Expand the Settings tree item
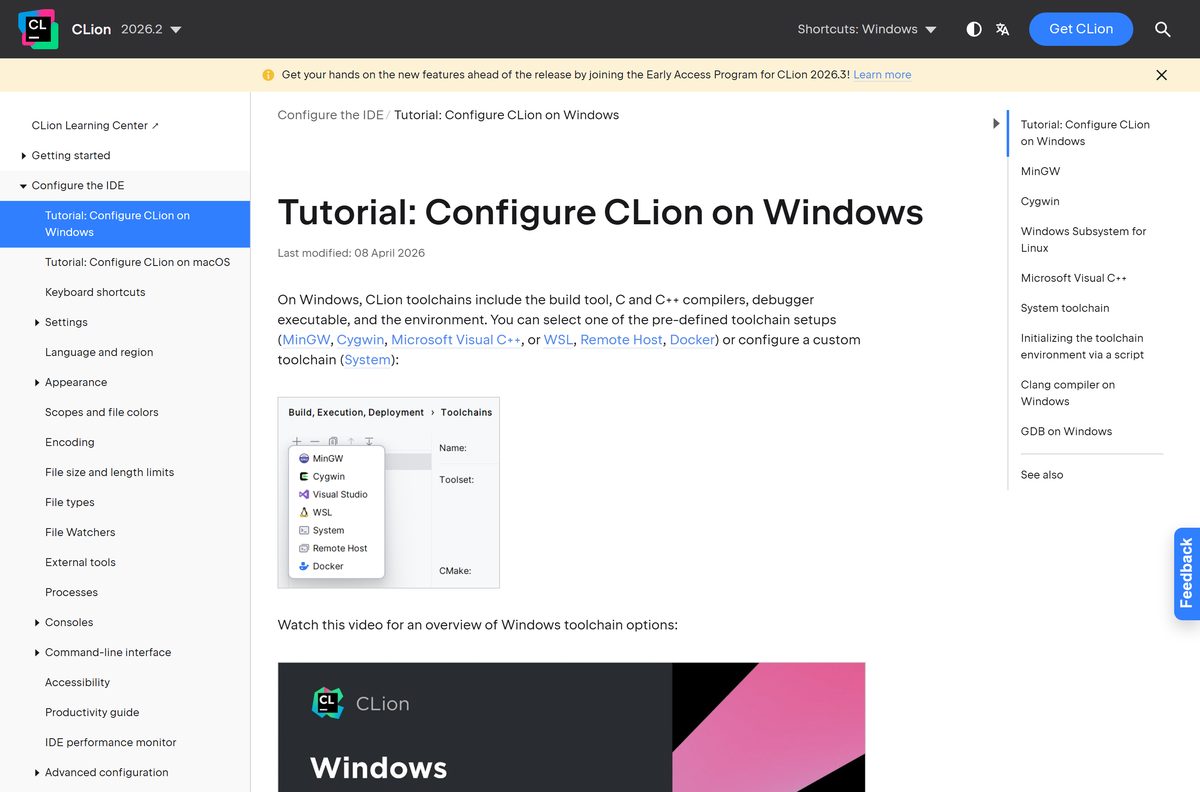Image resolution: width=1200 pixels, height=792 pixels. [37, 322]
